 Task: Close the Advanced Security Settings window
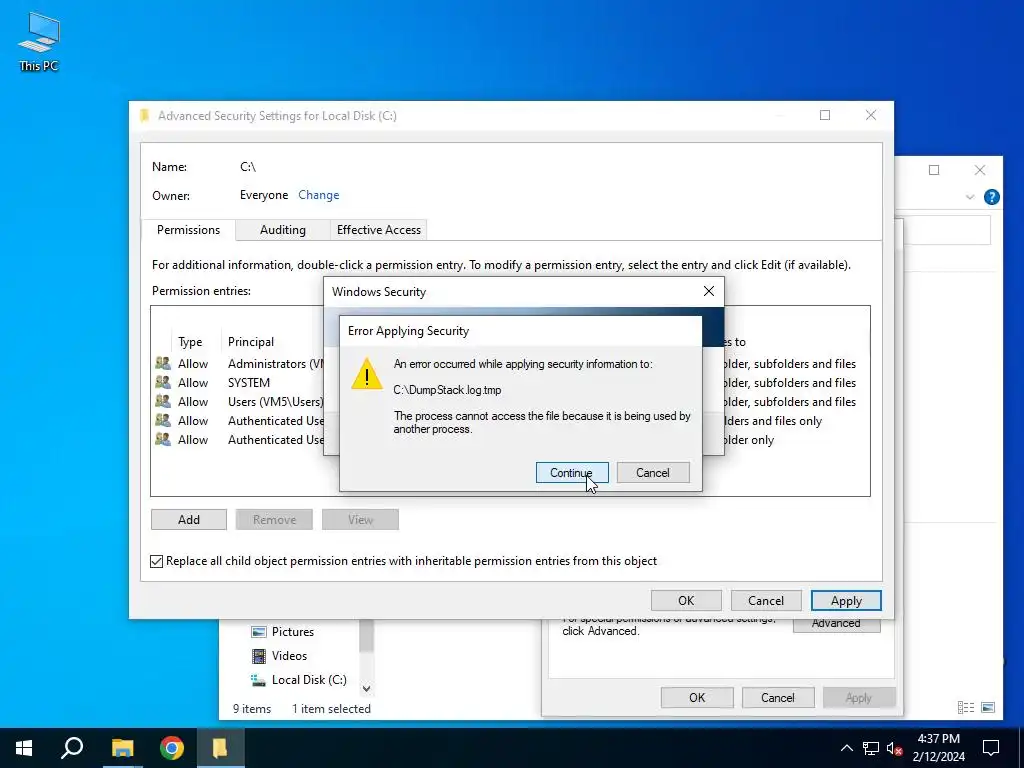pos(871,115)
